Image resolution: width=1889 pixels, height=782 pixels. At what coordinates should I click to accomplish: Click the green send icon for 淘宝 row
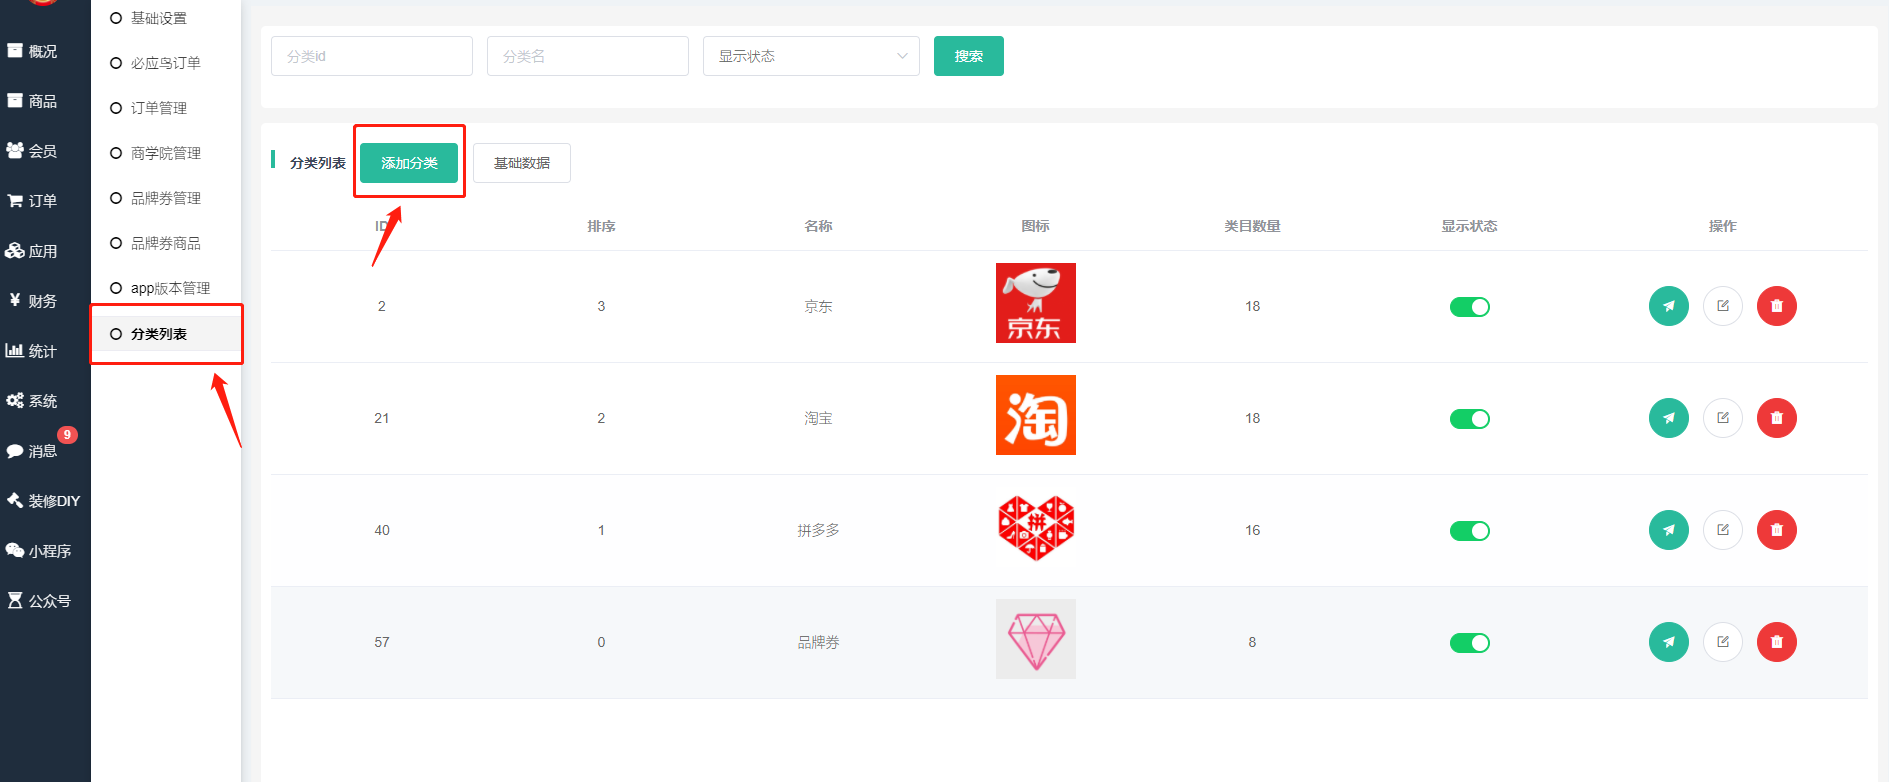[1668, 418]
